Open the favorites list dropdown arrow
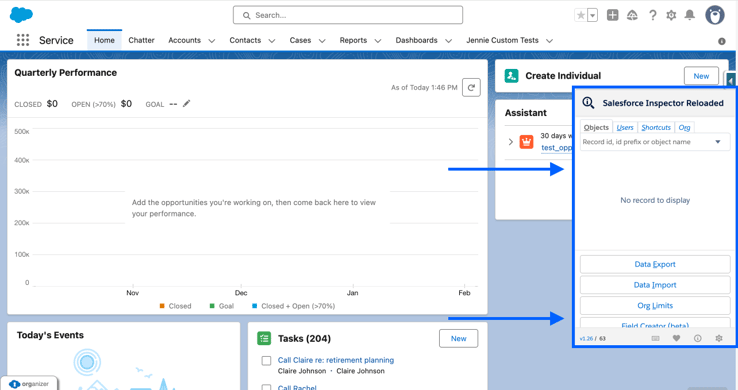The width and height of the screenshot is (738, 390). (x=593, y=15)
